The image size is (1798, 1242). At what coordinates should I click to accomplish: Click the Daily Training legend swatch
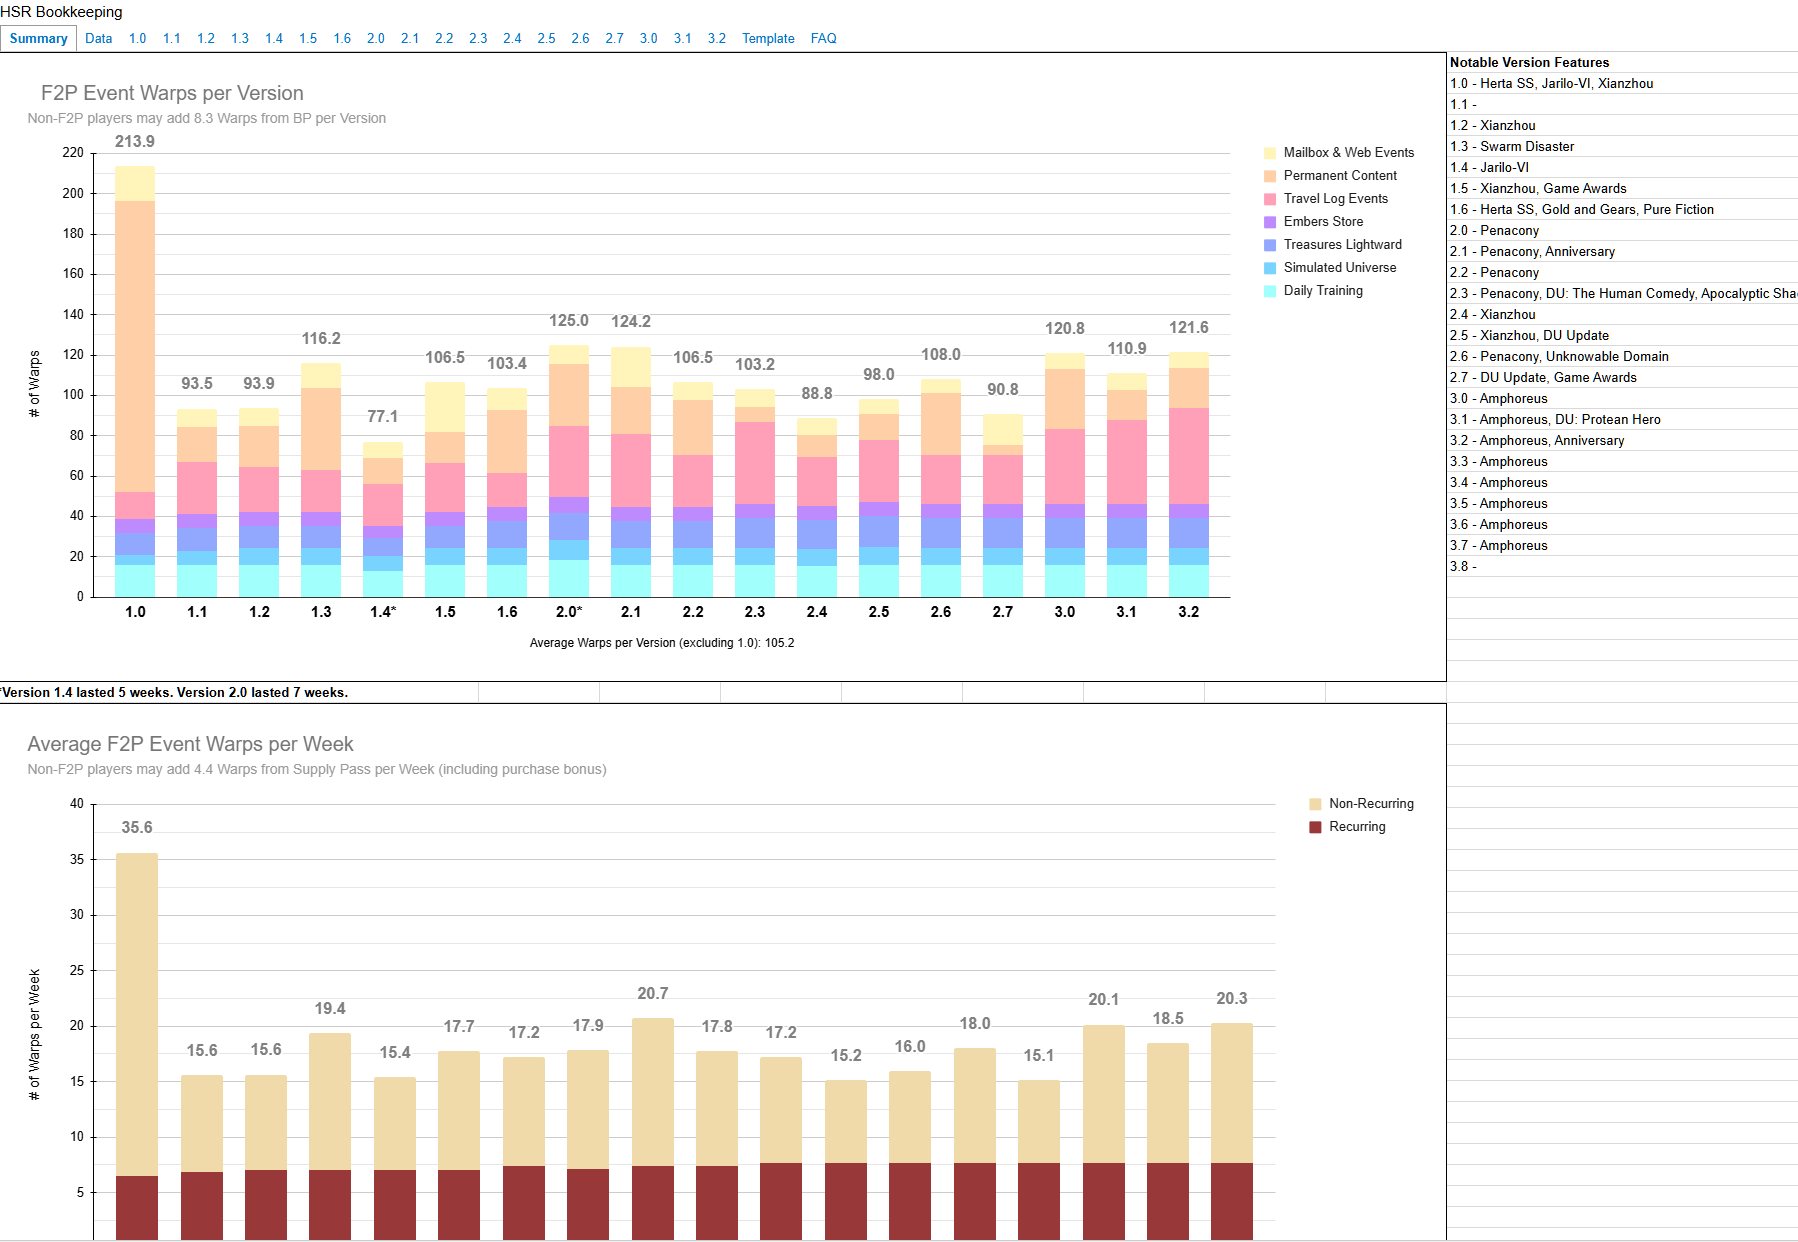1270,291
